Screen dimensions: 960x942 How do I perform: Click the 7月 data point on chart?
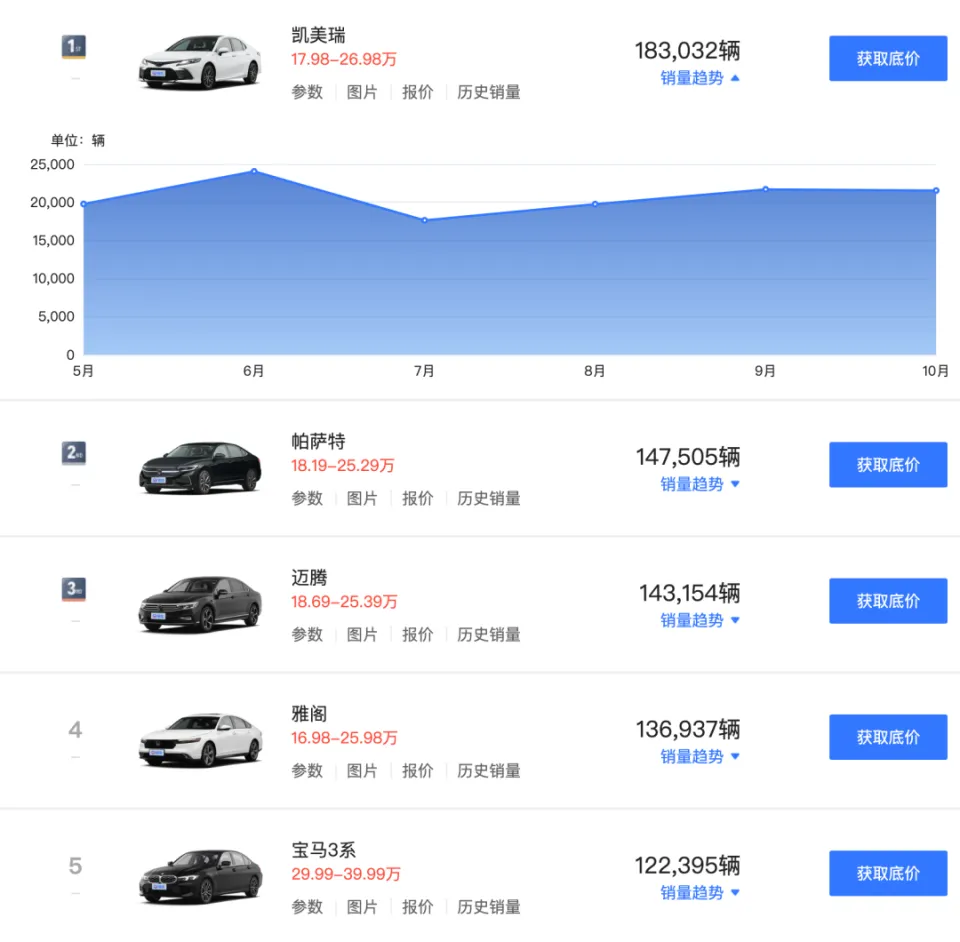[424, 220]
